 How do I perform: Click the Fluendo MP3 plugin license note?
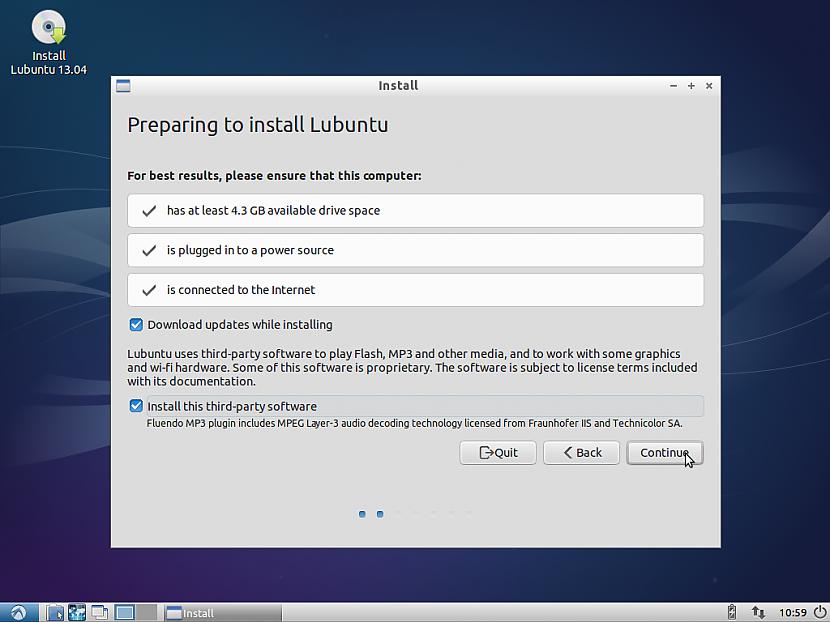tap(414, 423)
